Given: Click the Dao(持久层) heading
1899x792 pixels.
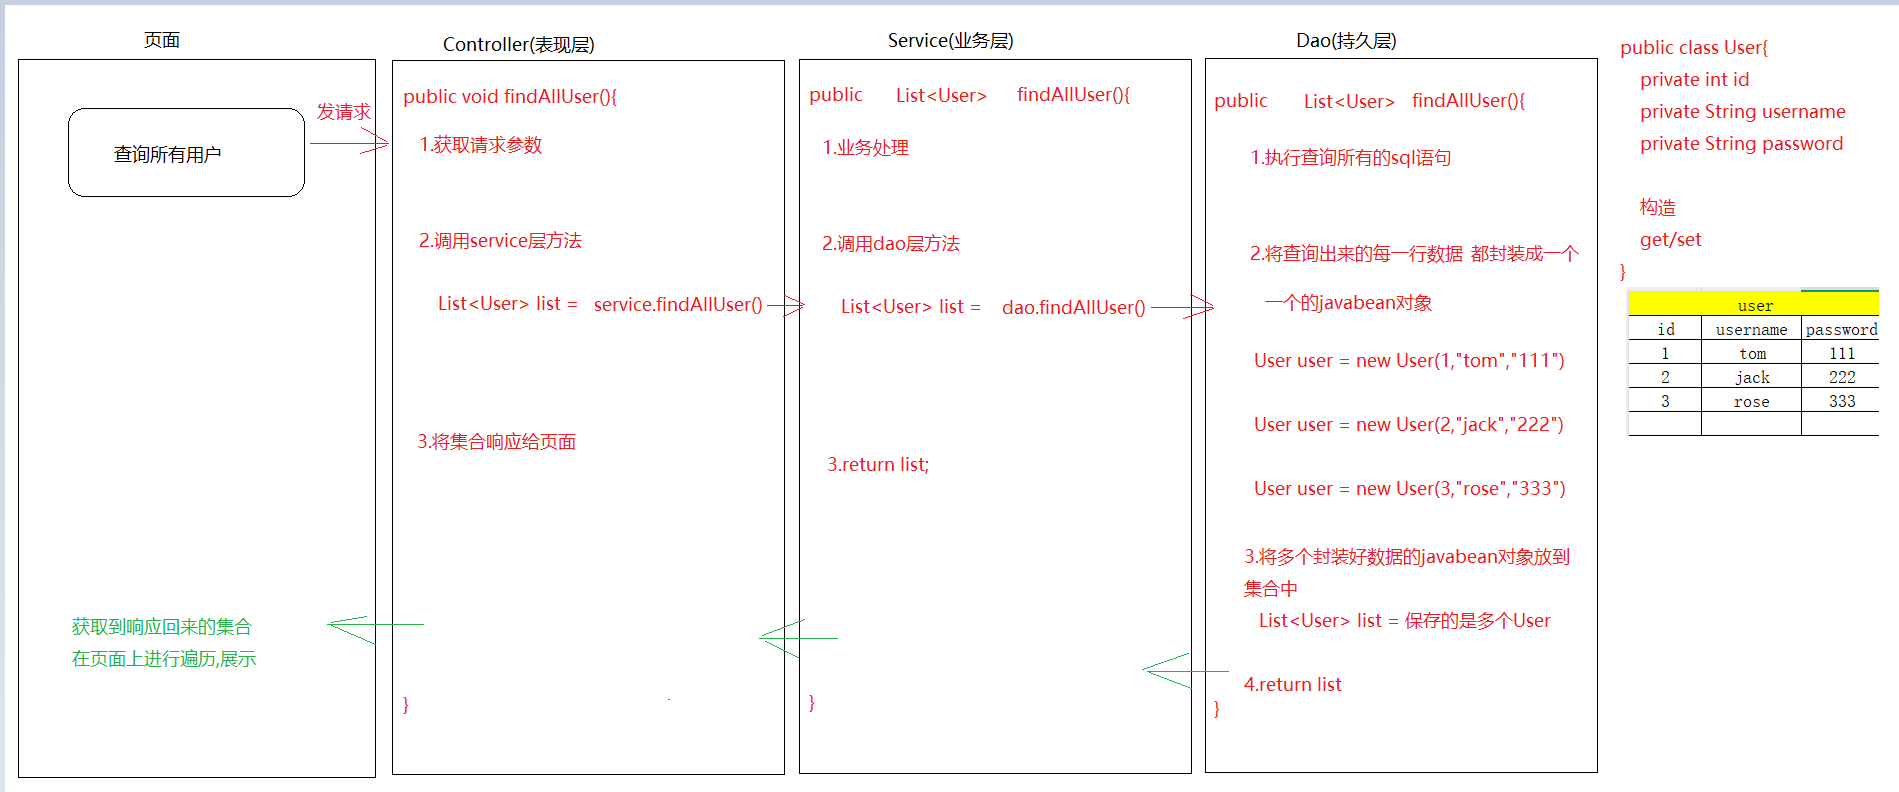Looking at the screenshot, I should click(1346, 40).
